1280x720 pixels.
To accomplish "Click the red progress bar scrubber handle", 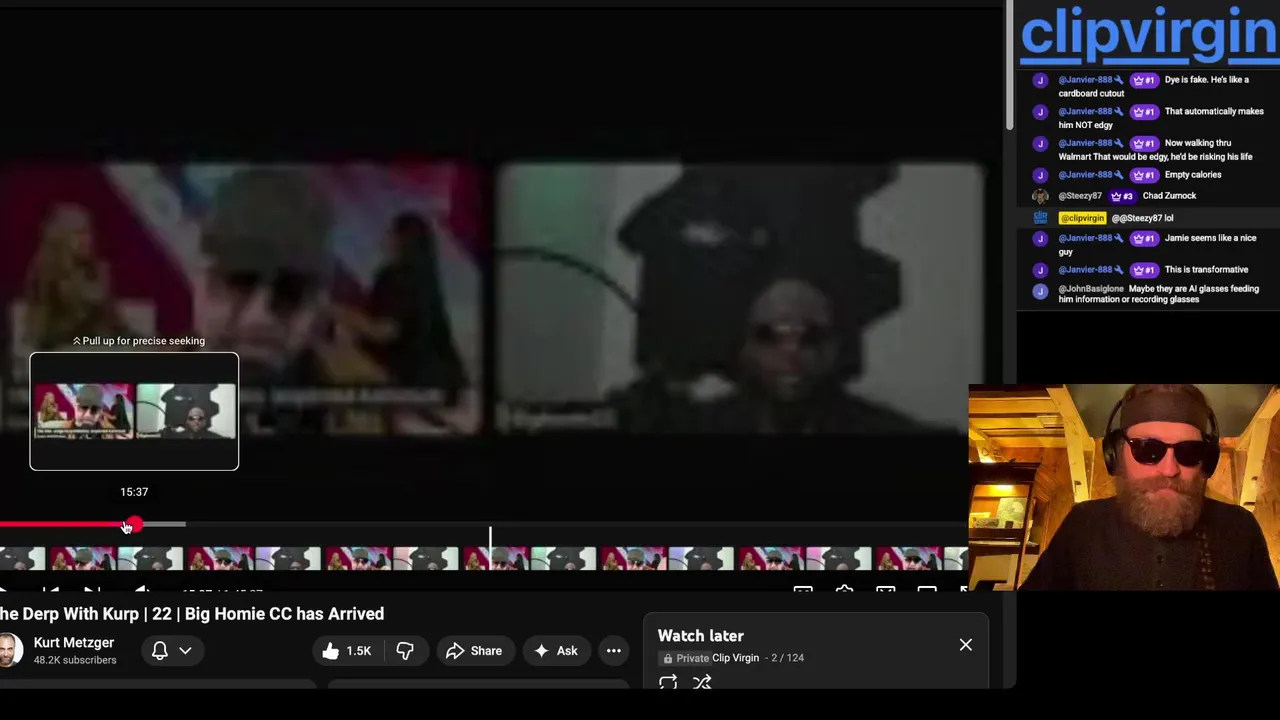I will pyautogui.click(x=134, y=525).
